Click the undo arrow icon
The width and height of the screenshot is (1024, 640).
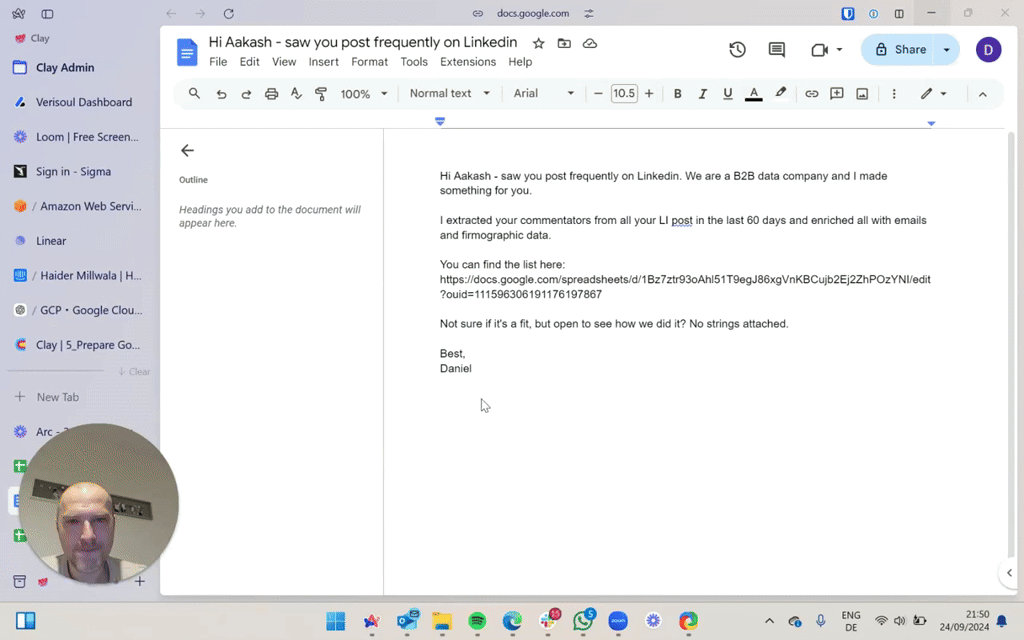point(221,94)
